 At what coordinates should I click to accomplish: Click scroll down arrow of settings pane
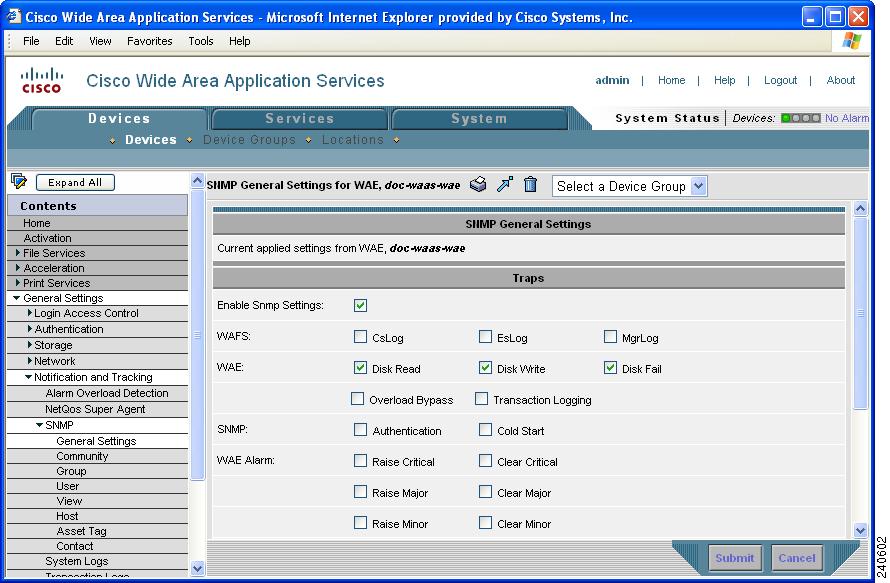[x=860, y=531]
